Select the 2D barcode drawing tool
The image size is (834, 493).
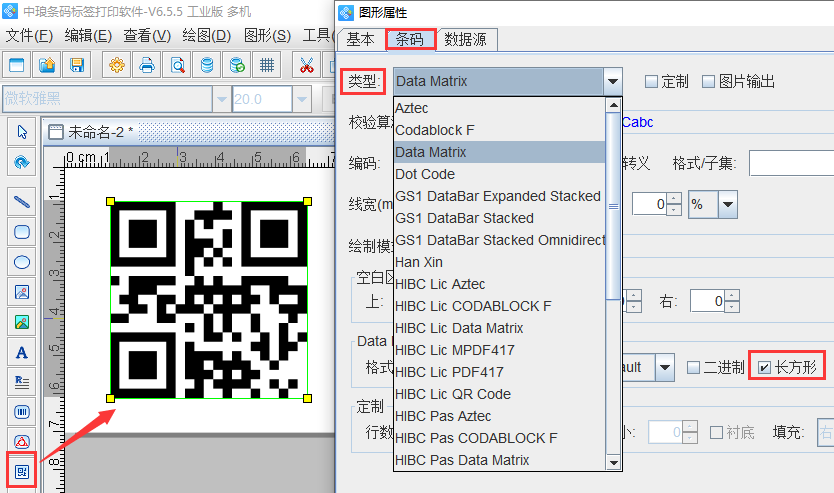(x=21, y=470)
